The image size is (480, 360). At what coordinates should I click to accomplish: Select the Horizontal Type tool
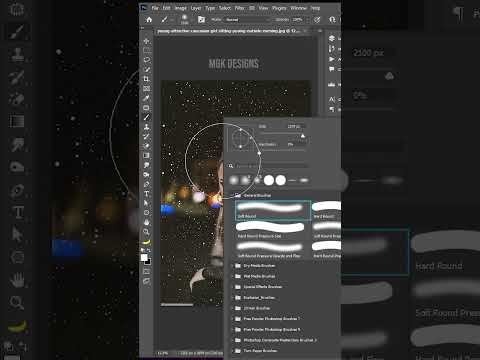(147, 194)
